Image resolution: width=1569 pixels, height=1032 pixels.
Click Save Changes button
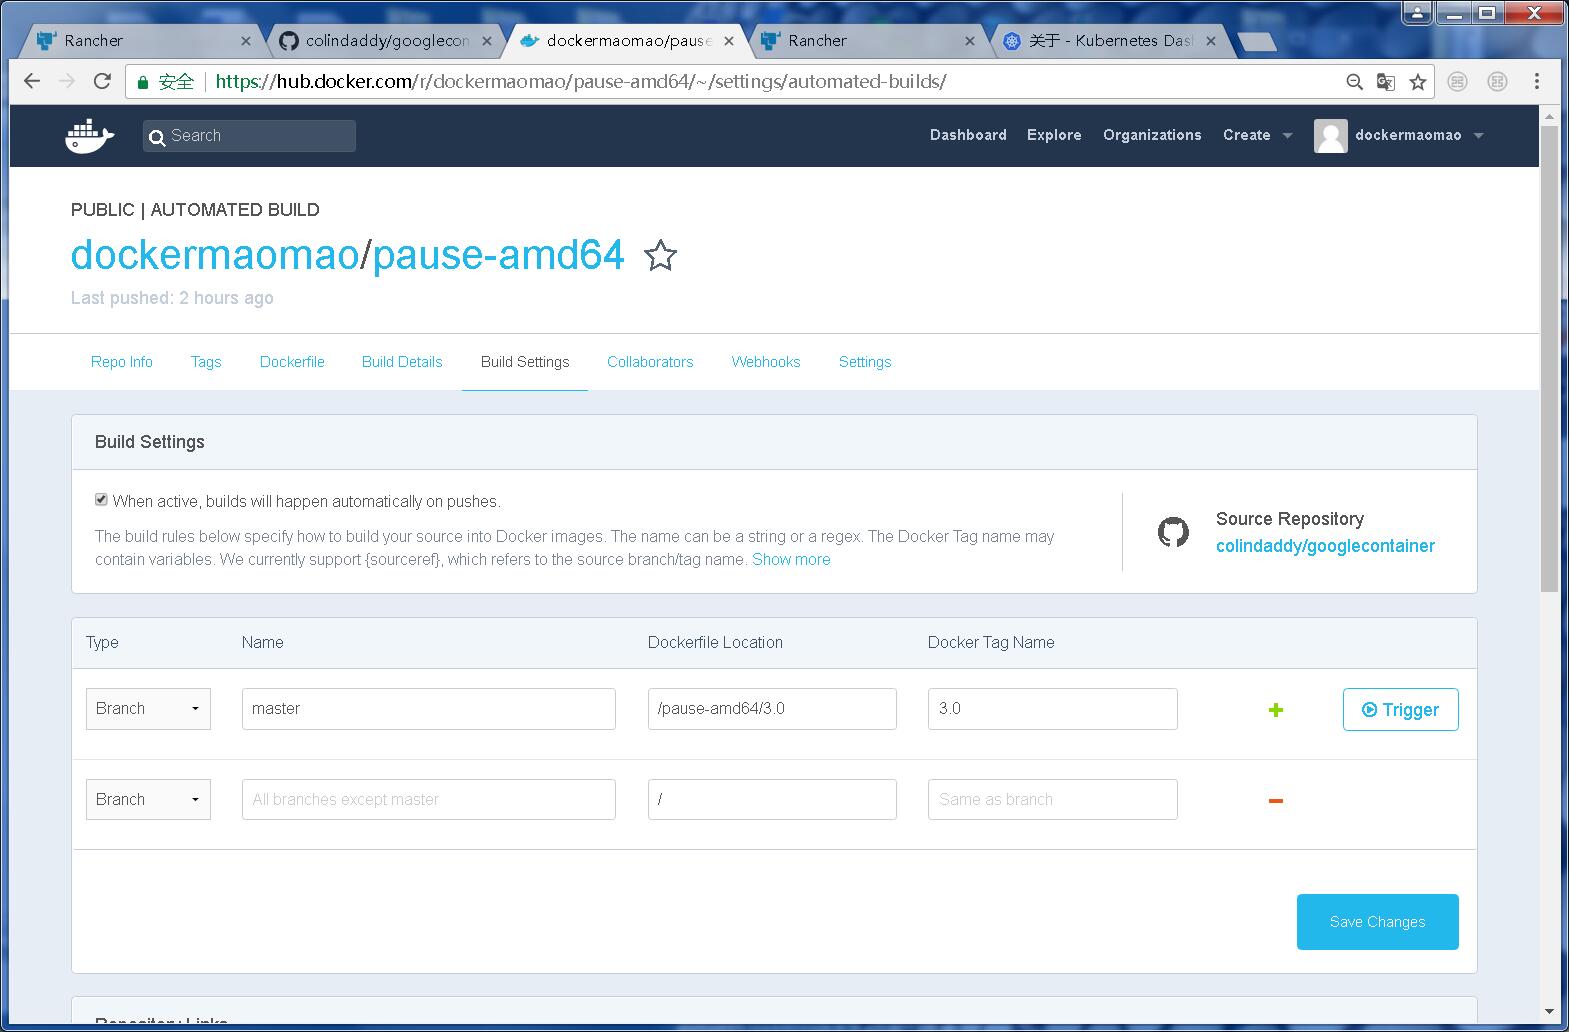tap(1377, 922)
